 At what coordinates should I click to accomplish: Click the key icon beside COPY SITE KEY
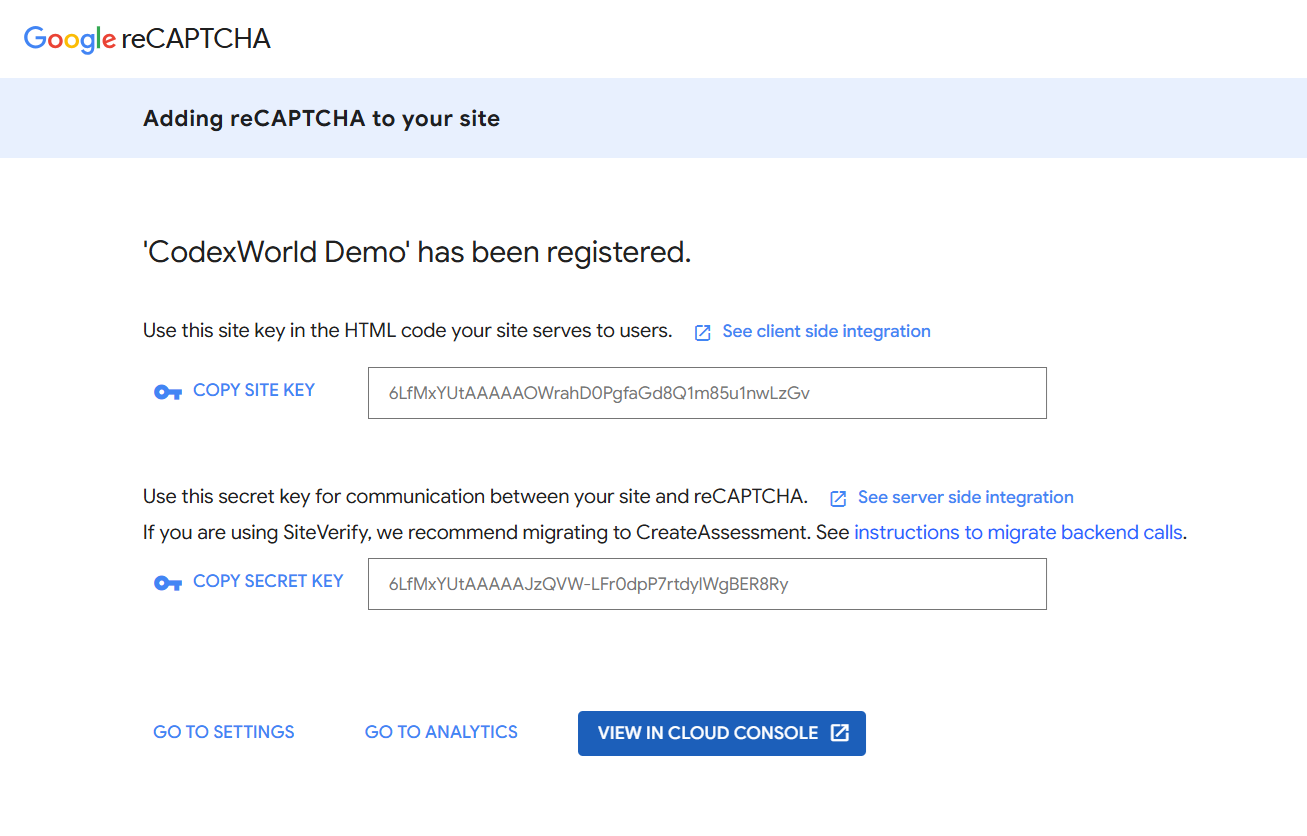pos(167,392)
